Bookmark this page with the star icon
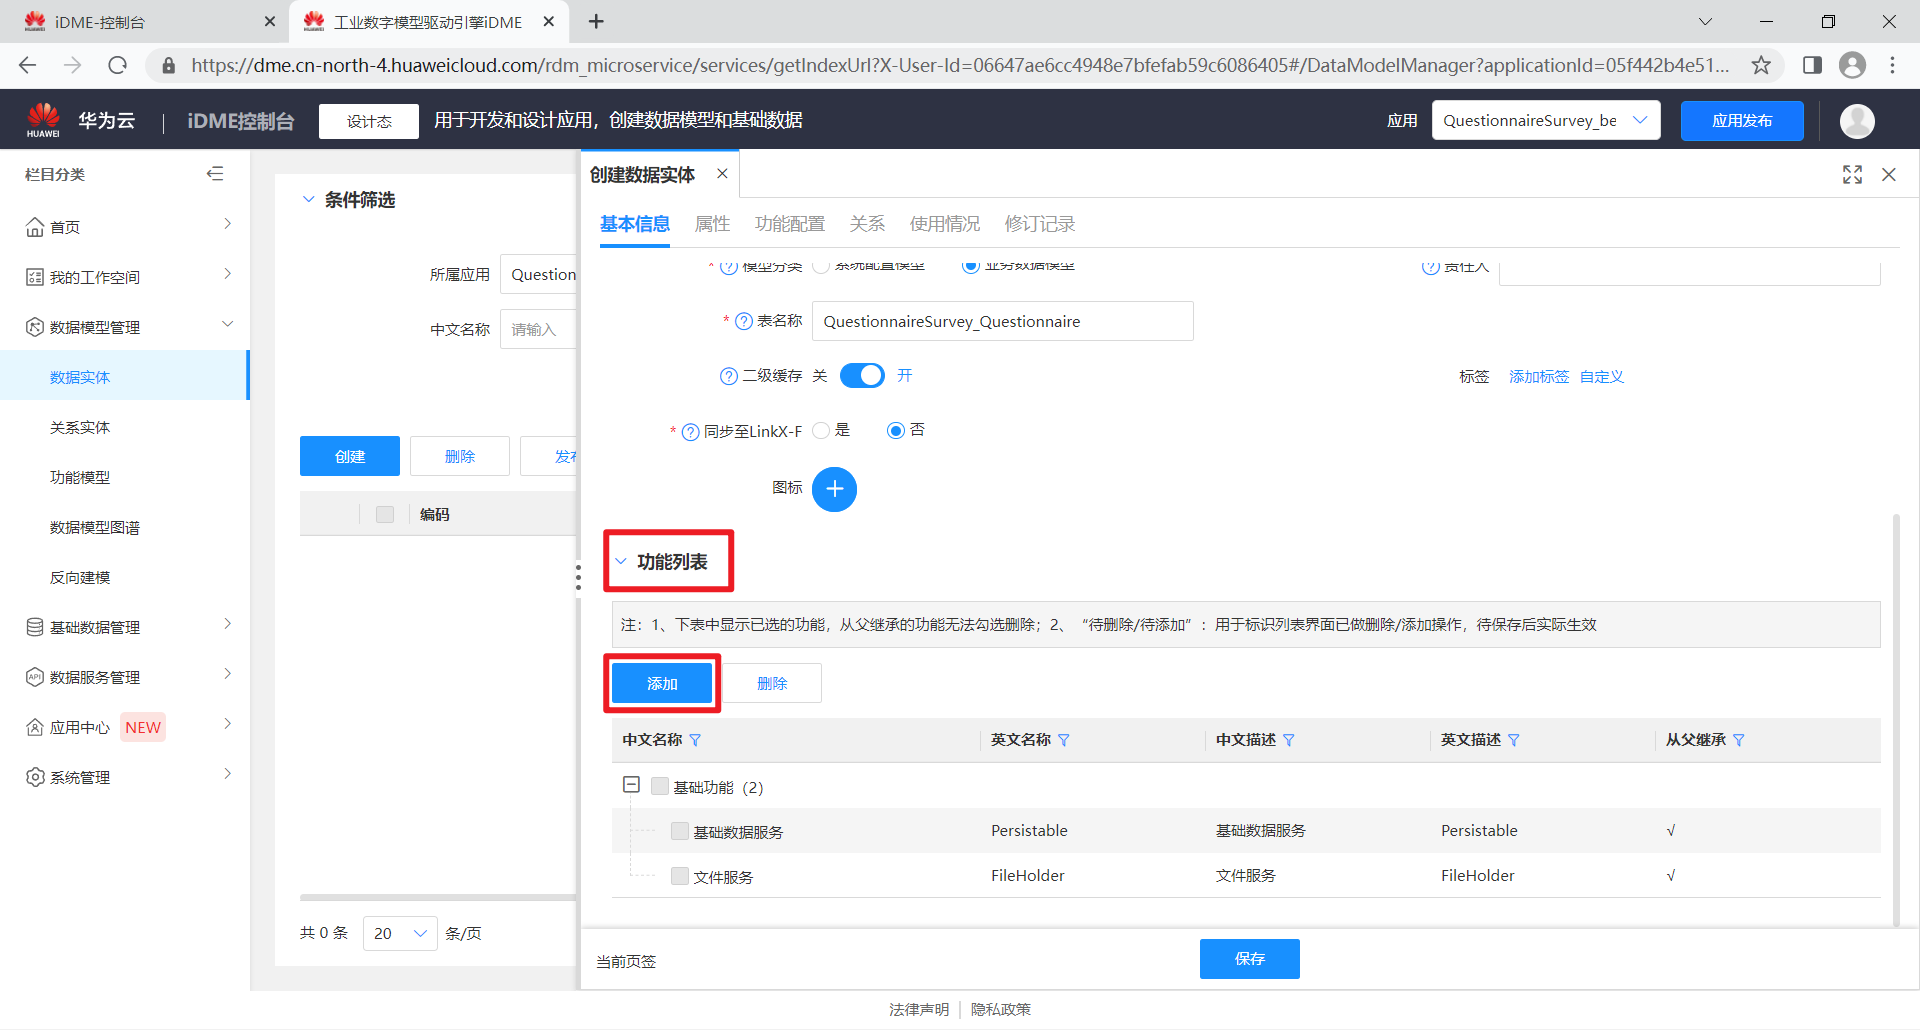This screenshot has height=1030, width=1920. [x=1761, y=65]
